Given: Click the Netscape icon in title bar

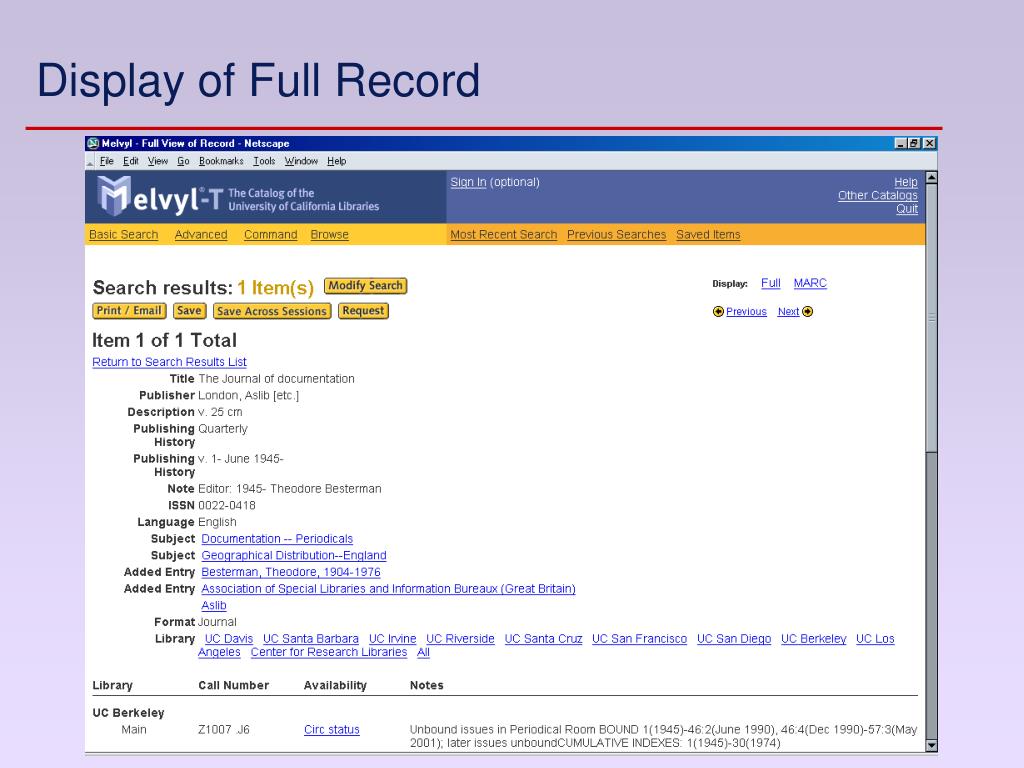Looking at the screenshot, I should pos(93,143).
